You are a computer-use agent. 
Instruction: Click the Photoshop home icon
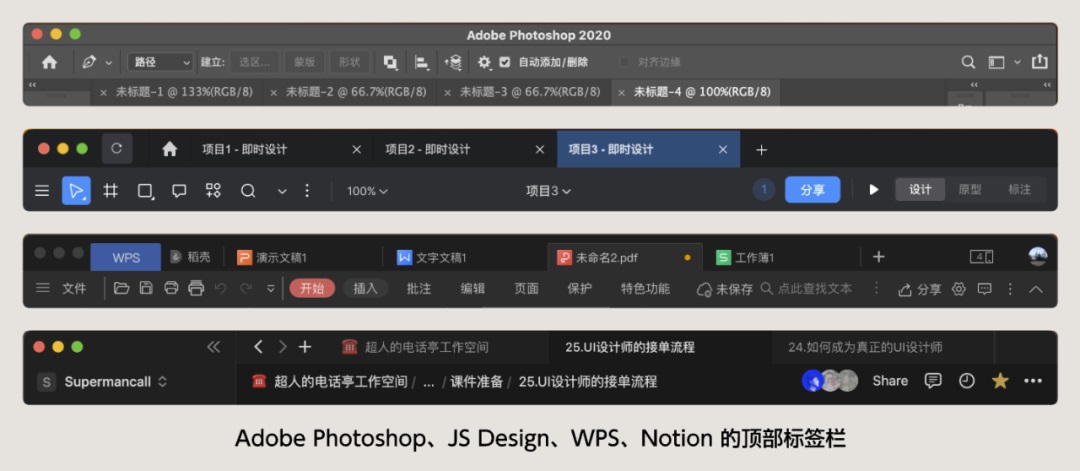click(49, 62)
